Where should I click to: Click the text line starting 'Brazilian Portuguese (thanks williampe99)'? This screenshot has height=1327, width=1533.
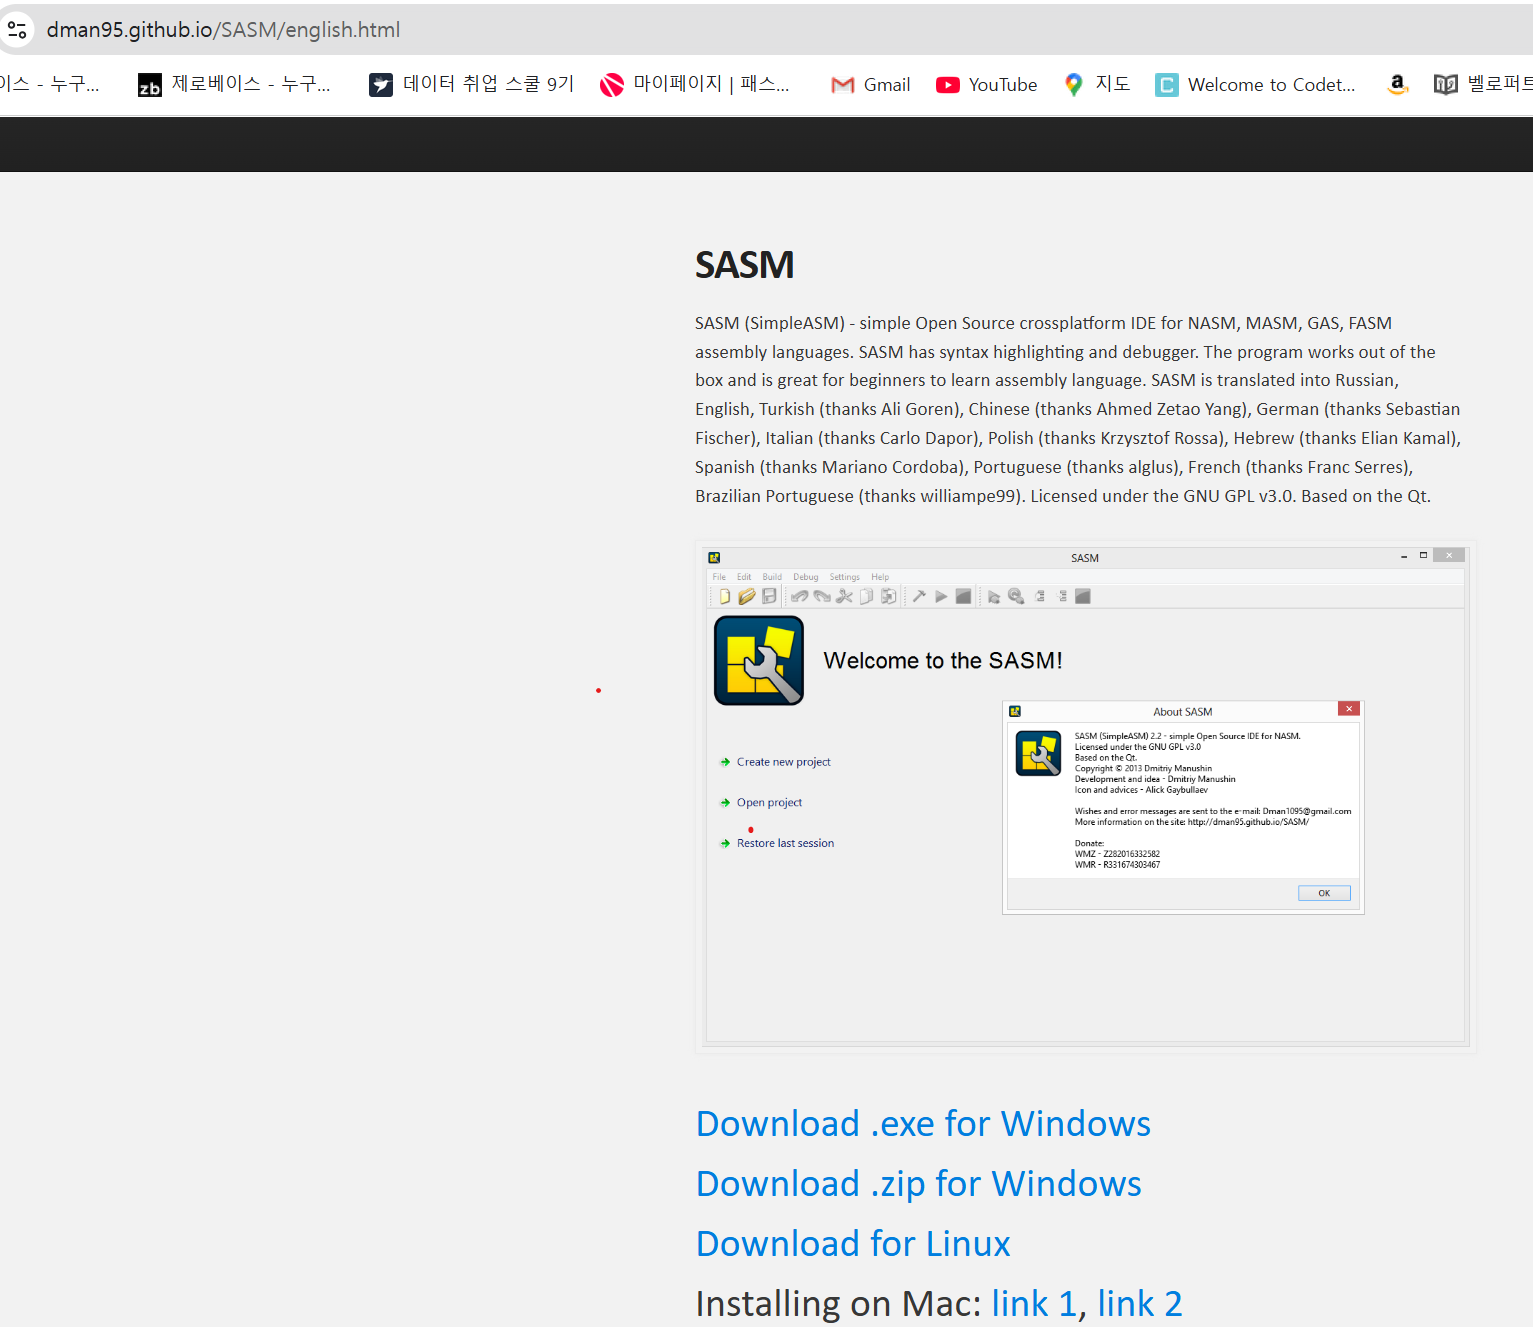click(1063, 496)
